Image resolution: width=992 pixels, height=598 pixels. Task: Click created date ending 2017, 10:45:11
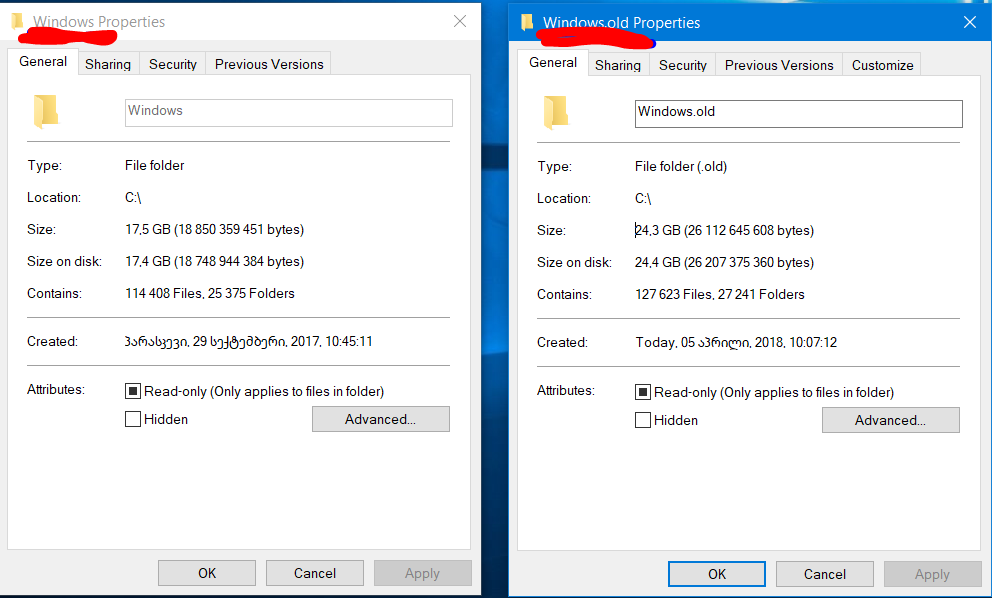pyautogui.click(x=249, y=342)
